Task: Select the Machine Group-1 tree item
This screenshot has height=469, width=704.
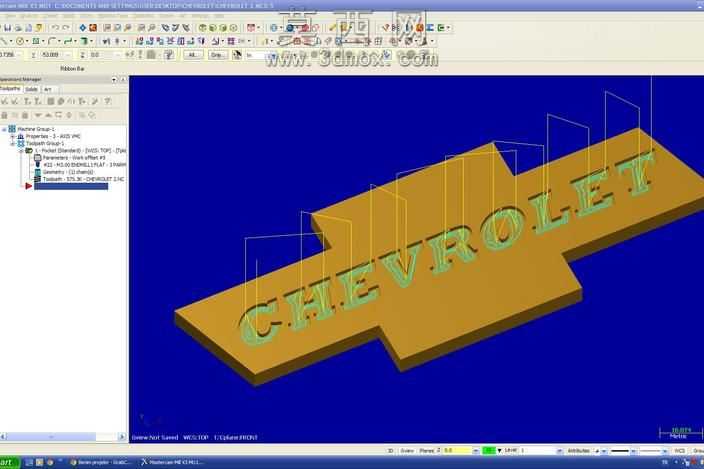Action: click(x=36, y=129)
